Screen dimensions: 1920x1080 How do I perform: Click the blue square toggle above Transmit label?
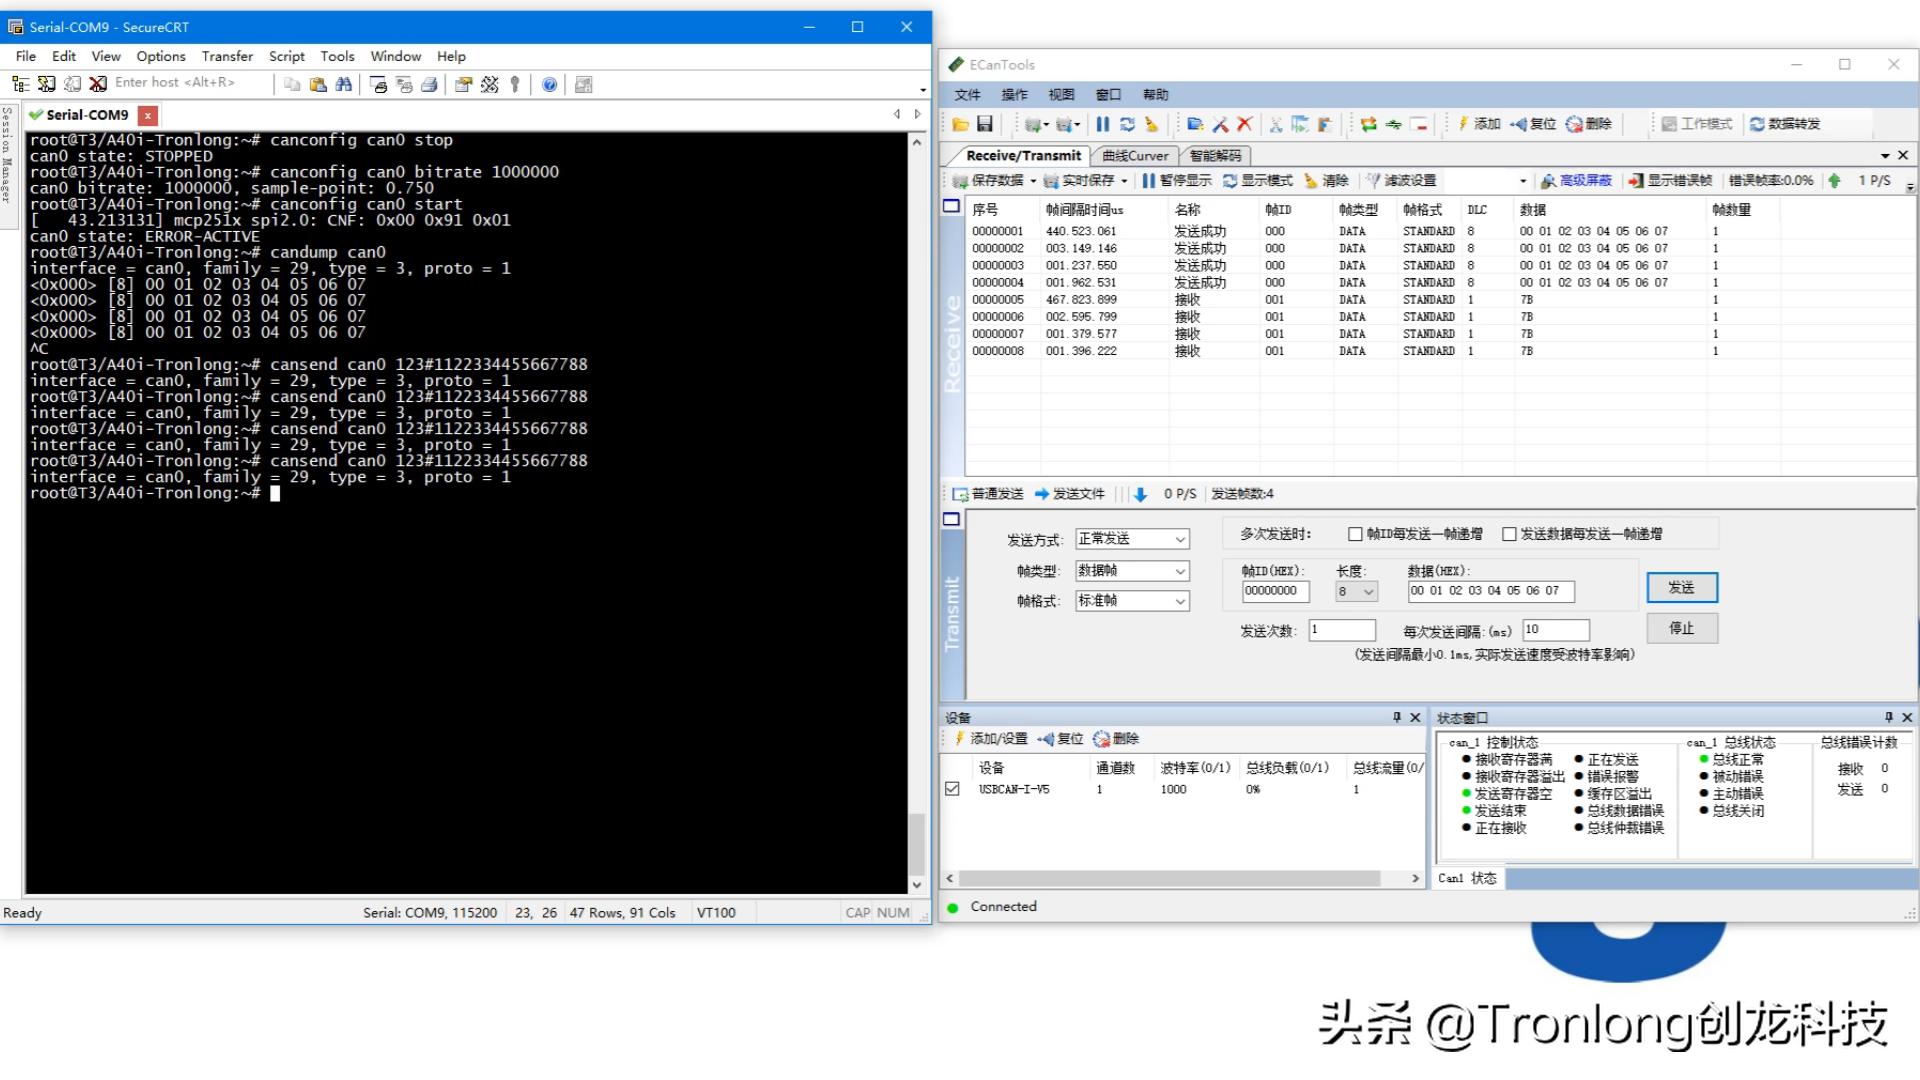click(x=952, y=519)
